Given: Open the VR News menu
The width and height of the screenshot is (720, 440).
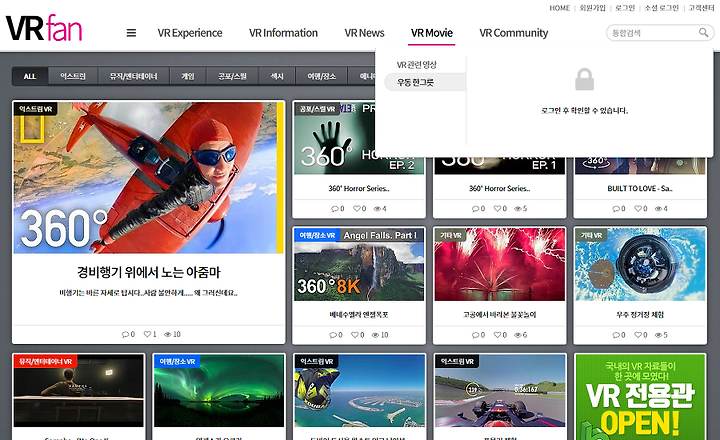Looking at the screenshot, I should pyautogui.click(x=365, y=33).
